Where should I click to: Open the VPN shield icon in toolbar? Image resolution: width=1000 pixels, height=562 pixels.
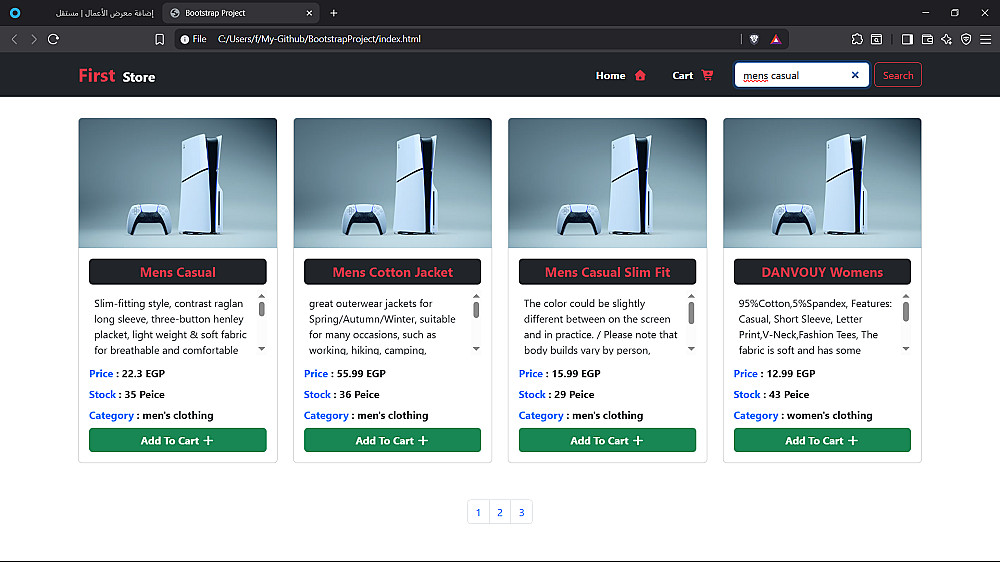click(966, 39)
